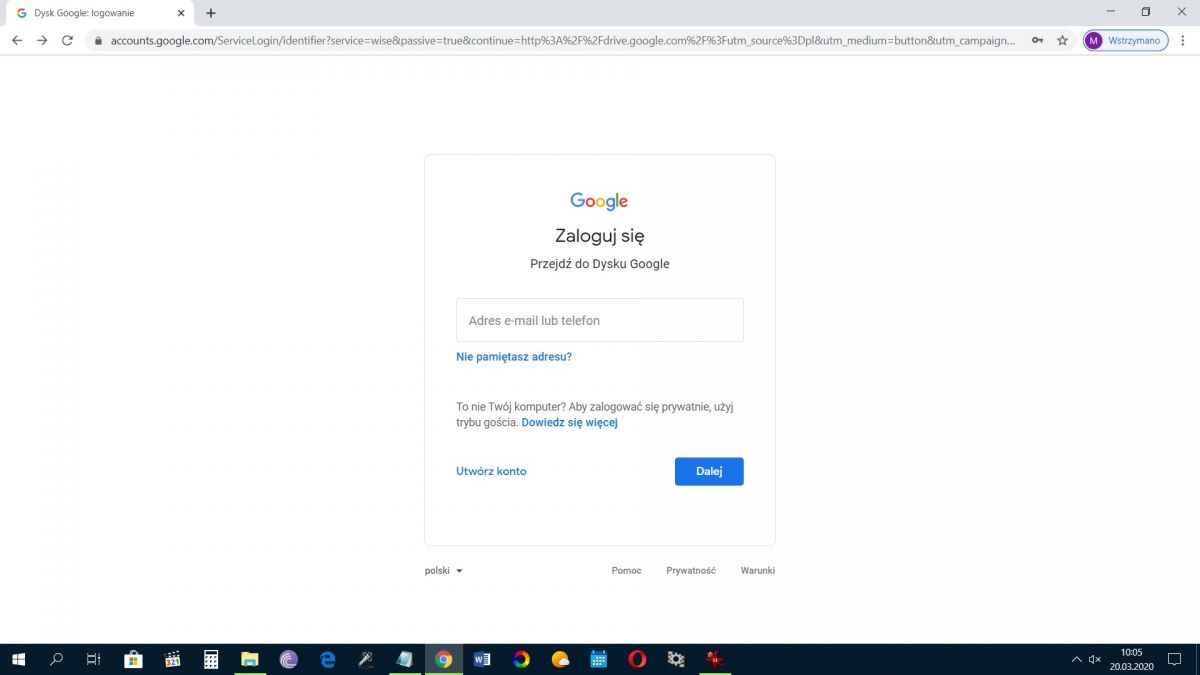Open the Nie pamiętasz adresu? link
The width and height of the screenshot is (1200, 675).
[514, 357]
